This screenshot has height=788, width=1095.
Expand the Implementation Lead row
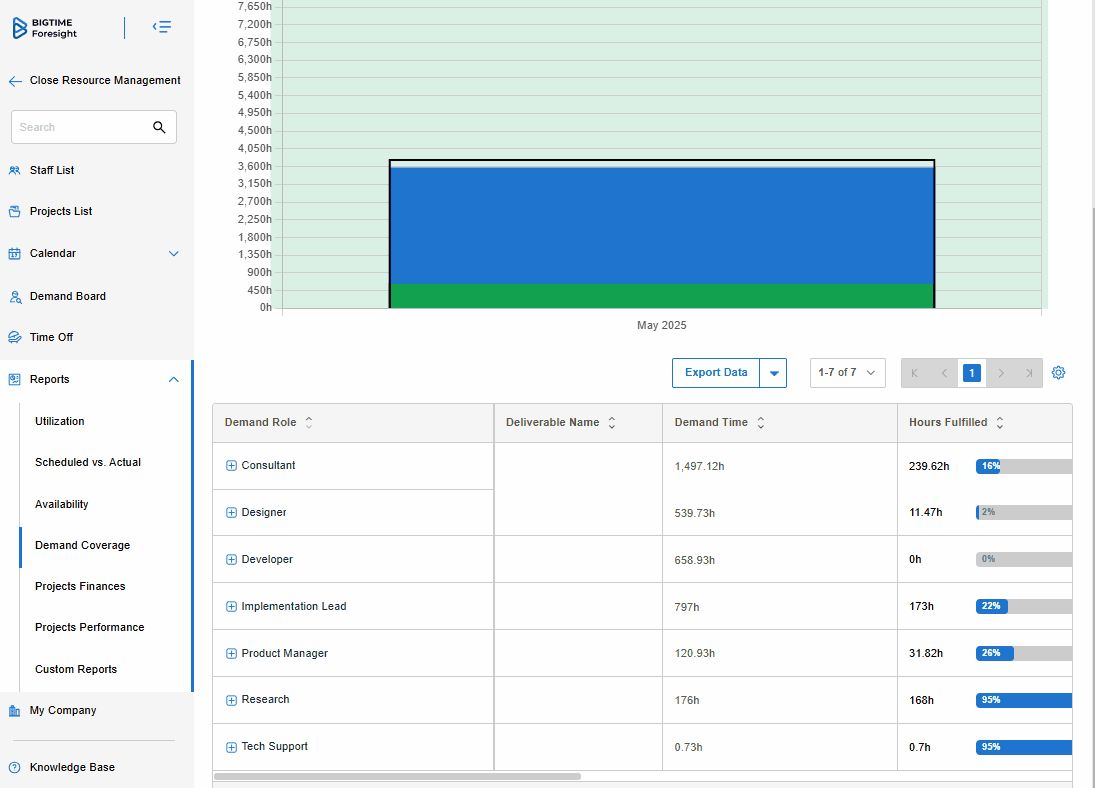231,606
